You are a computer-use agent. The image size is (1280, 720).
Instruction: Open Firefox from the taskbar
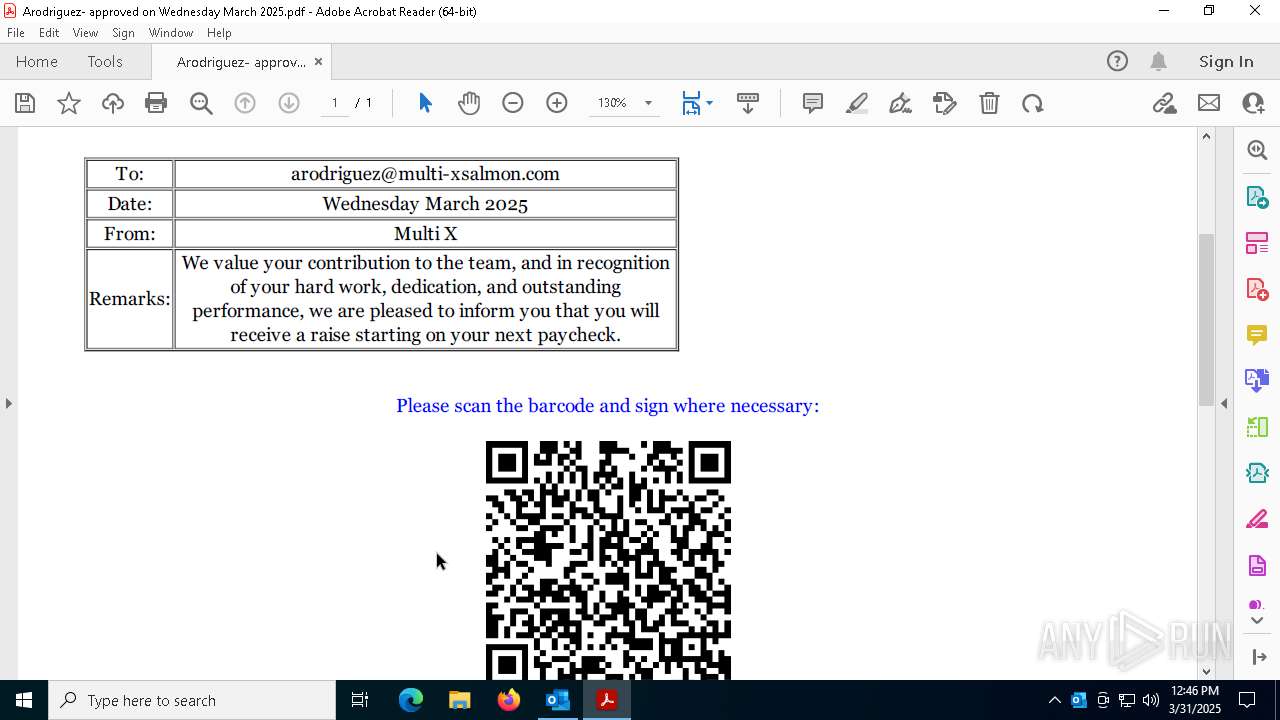(509, 700)
